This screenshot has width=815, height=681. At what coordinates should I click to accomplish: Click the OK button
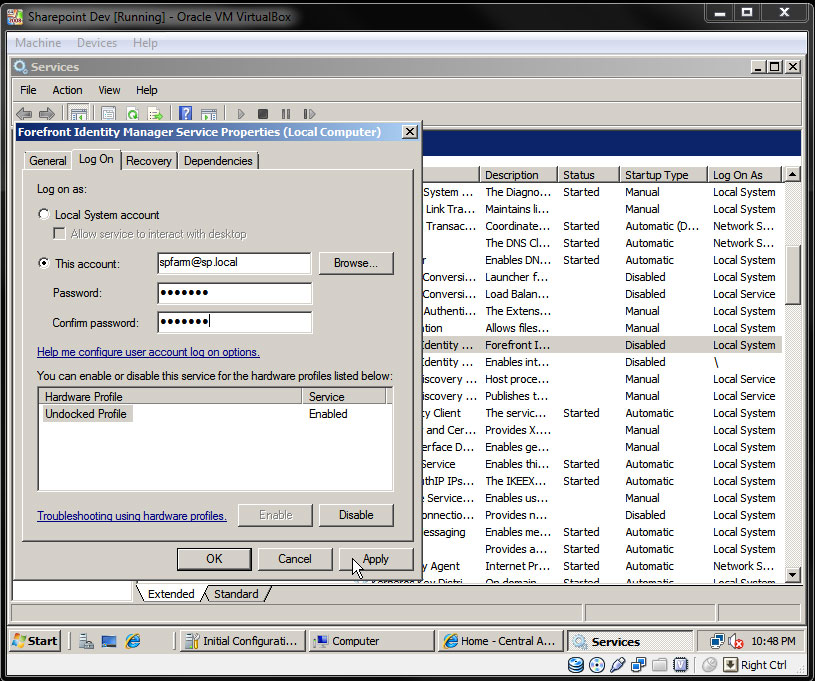click(x=214, y=559)
